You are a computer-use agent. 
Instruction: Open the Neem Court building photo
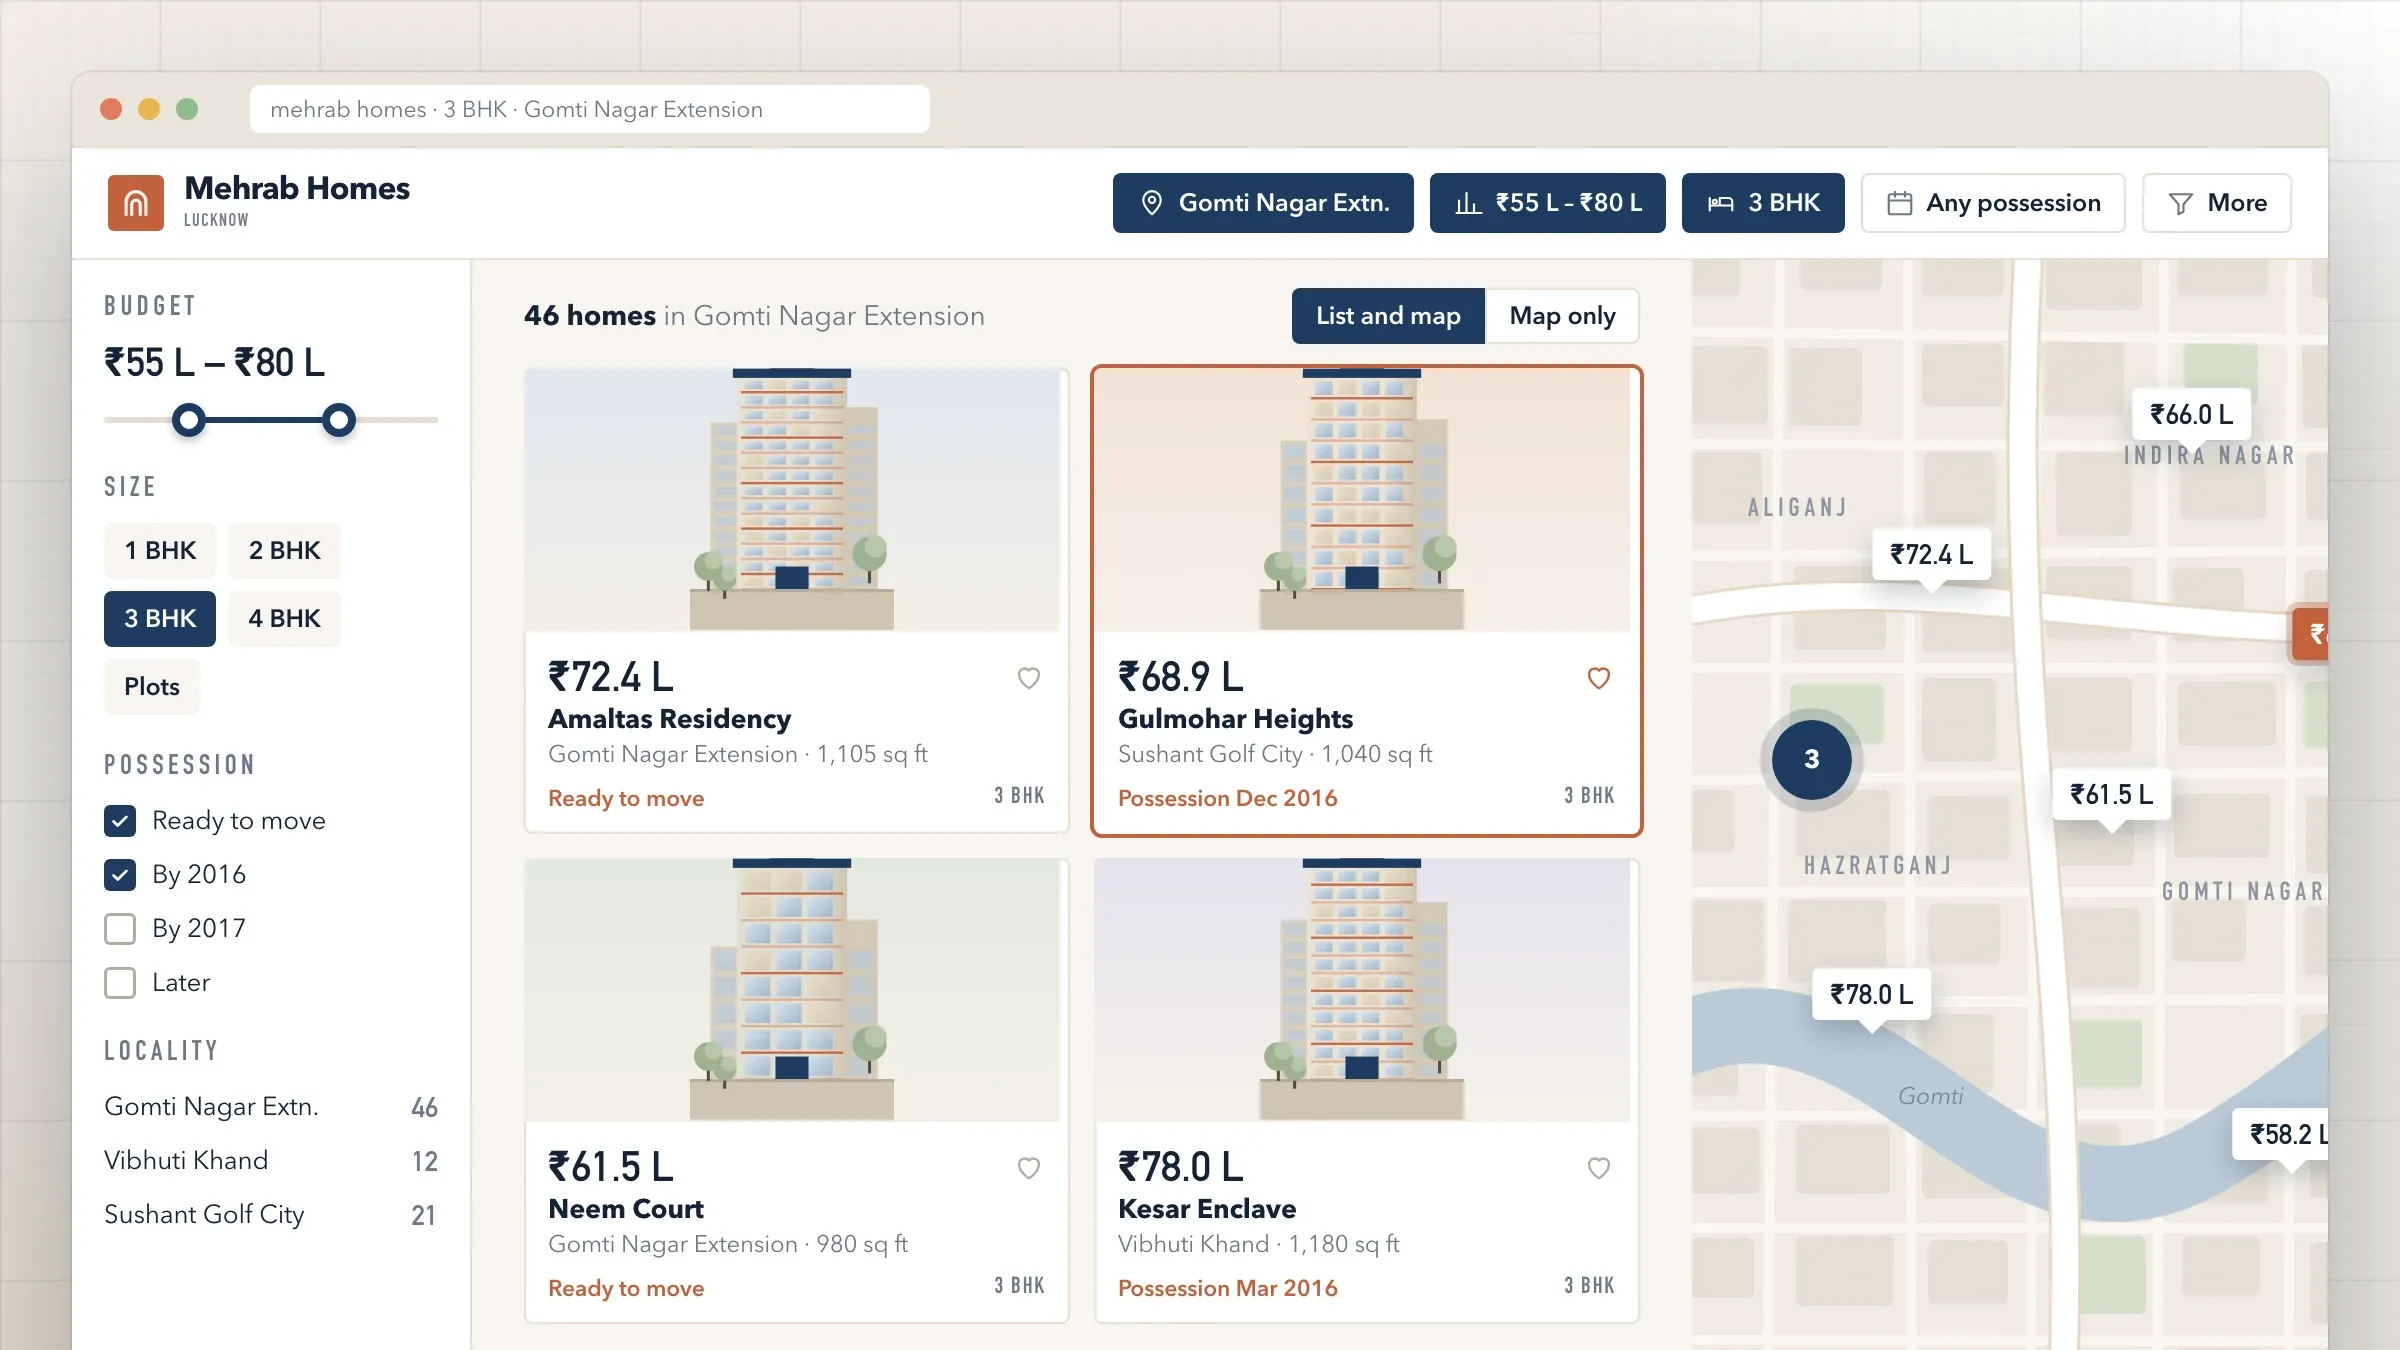[x=793, y=990]
